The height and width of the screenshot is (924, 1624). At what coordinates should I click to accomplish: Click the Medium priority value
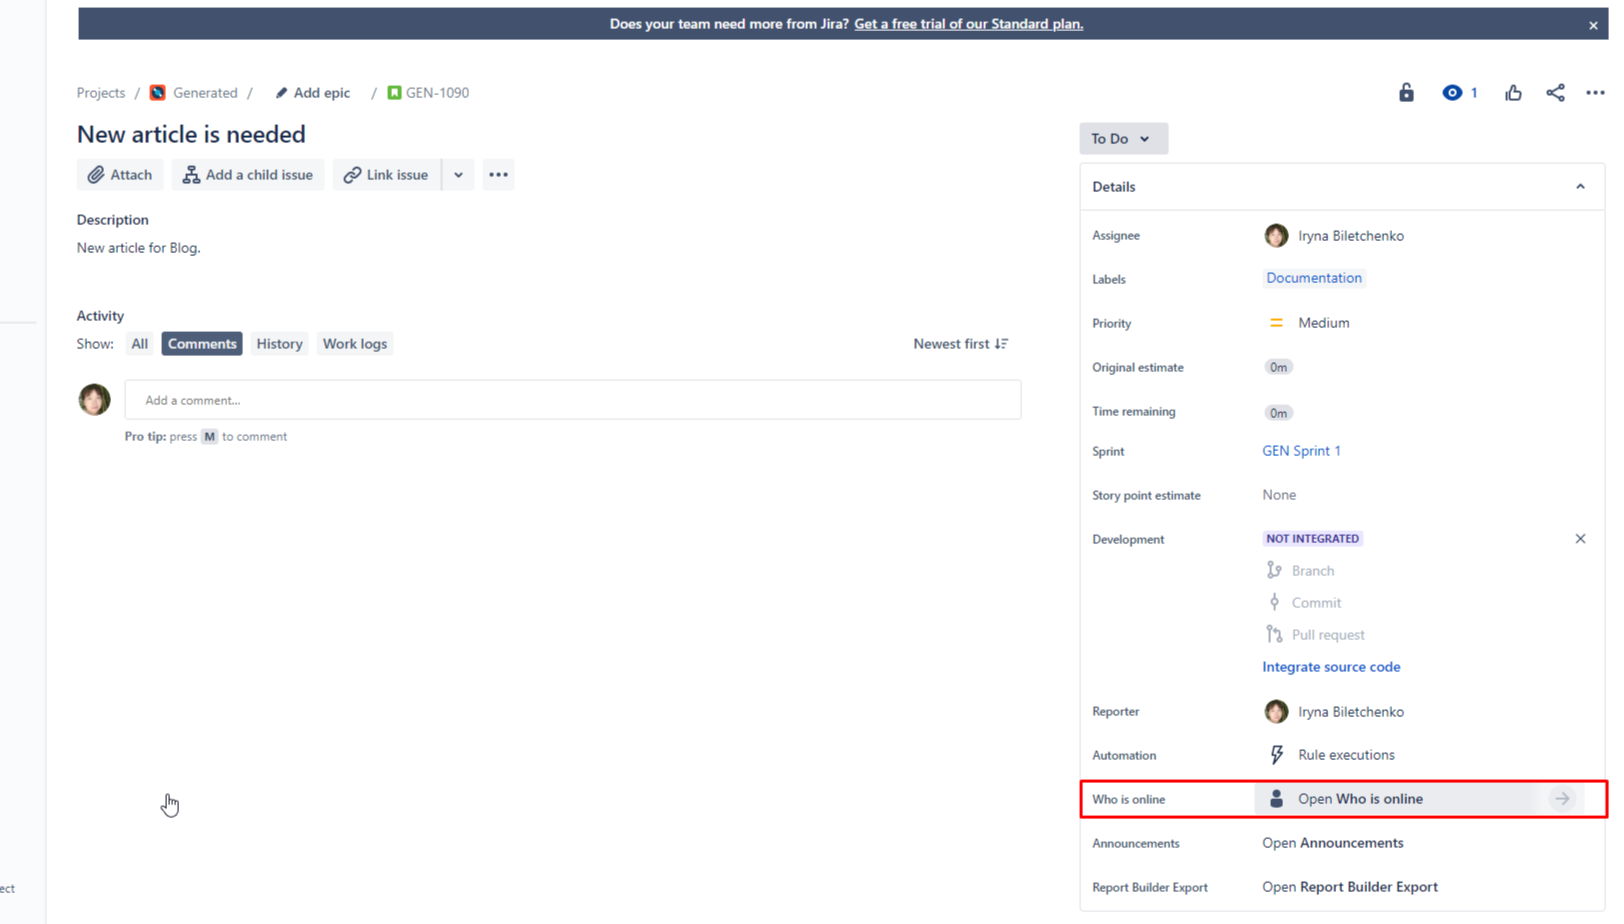click(x=1324, y=323)
